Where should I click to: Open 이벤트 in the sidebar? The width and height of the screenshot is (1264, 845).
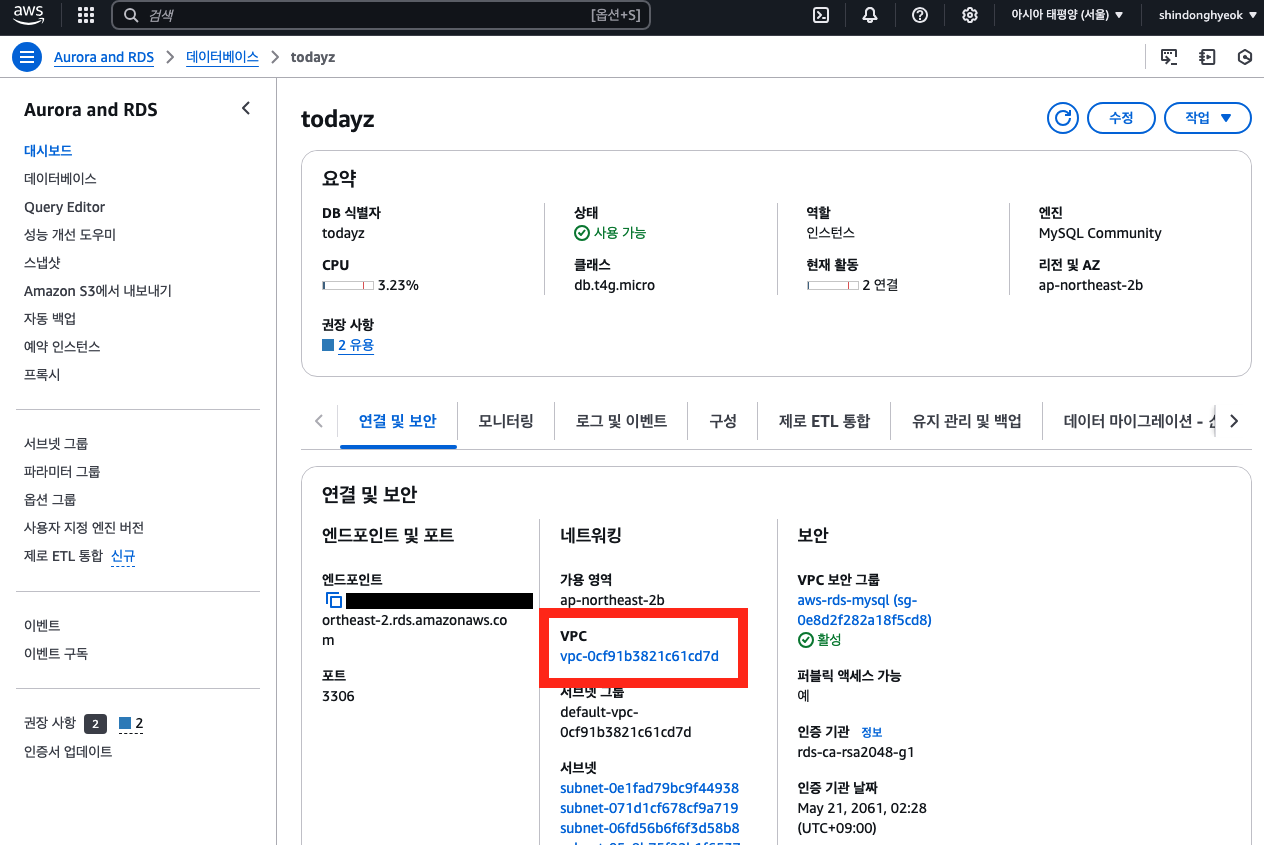pos(42,625)
